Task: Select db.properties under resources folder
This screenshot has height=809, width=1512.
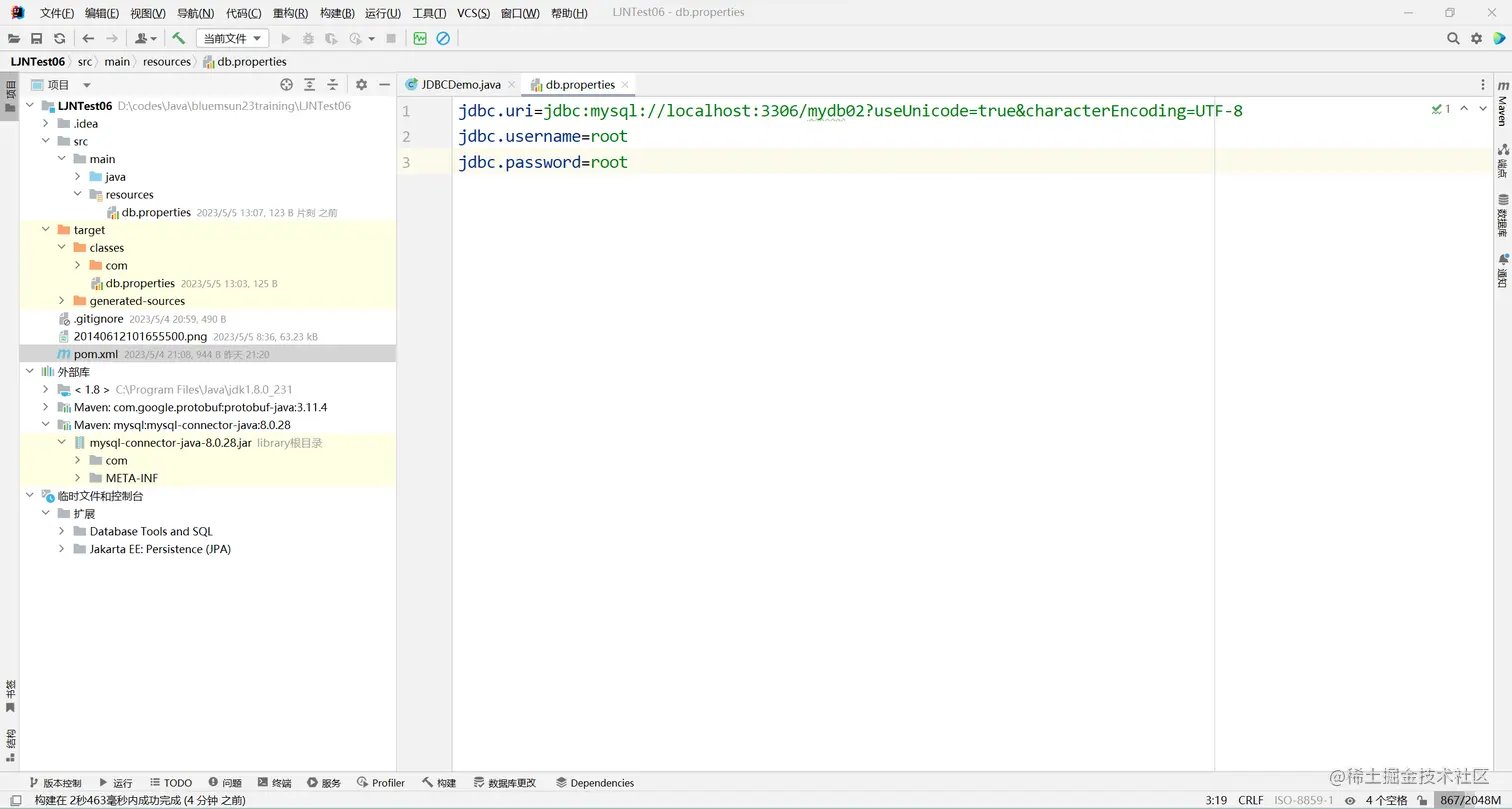Action: [x=156, y=213]
